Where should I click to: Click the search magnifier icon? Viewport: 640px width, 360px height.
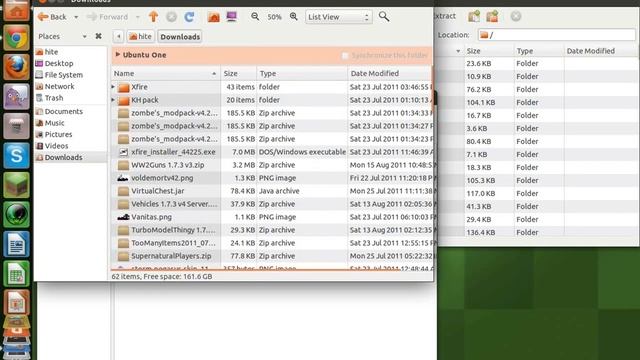[384, 17]
